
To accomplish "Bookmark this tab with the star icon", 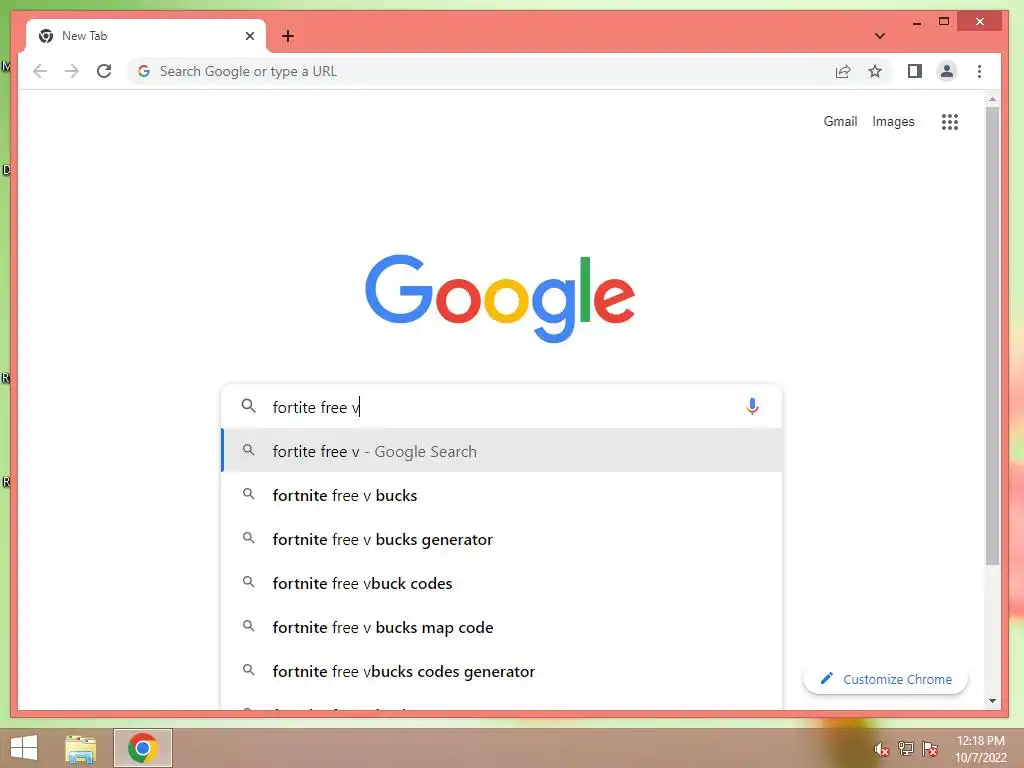I will [x=875, y=71].
